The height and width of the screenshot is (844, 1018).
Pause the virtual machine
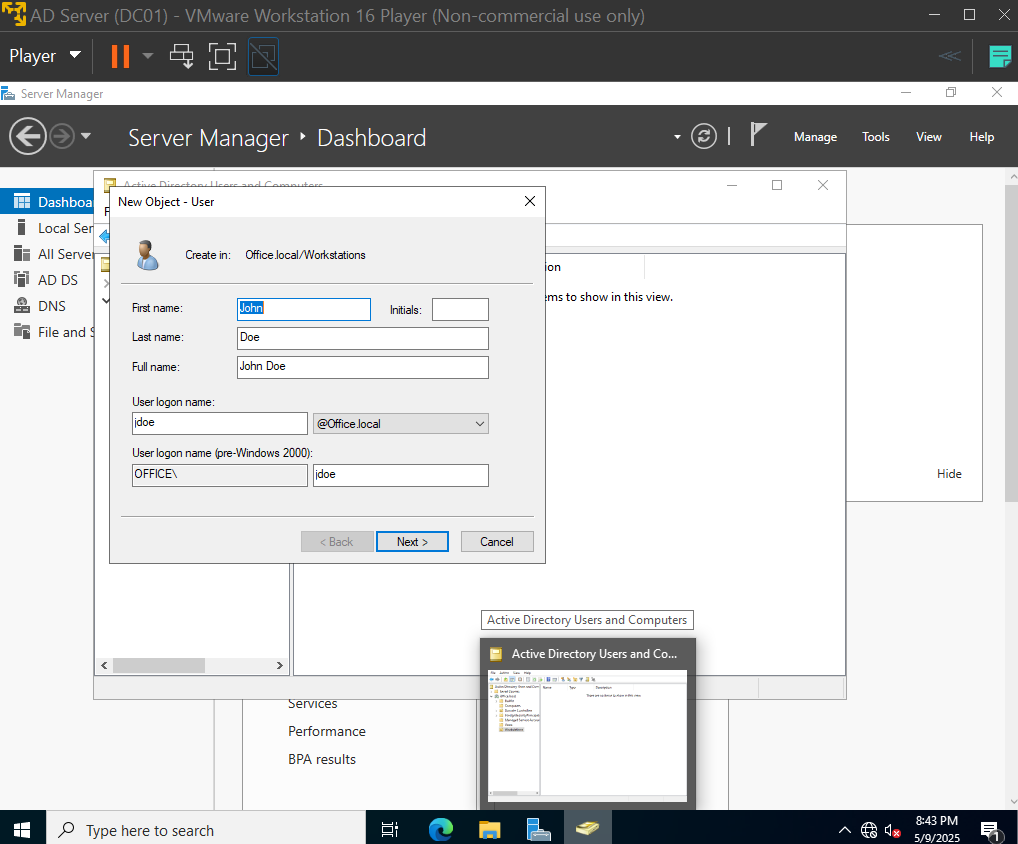coord(120,56)
